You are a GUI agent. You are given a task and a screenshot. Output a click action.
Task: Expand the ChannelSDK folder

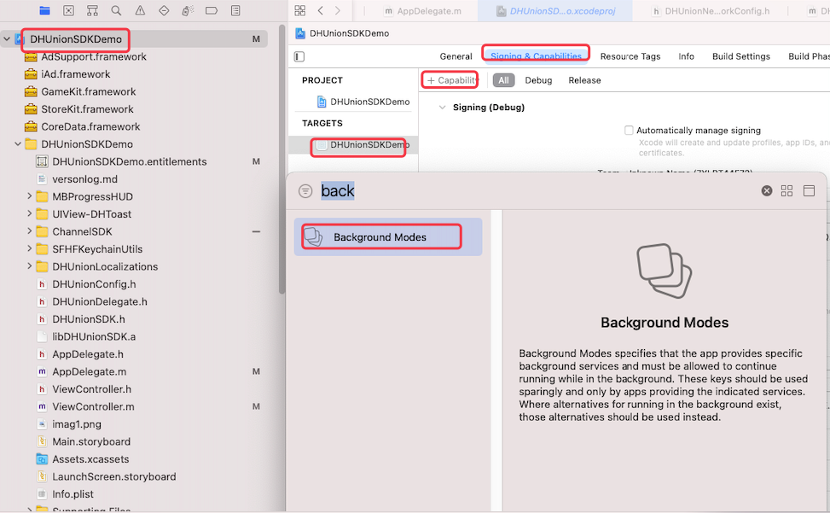(x=30, y=232)
